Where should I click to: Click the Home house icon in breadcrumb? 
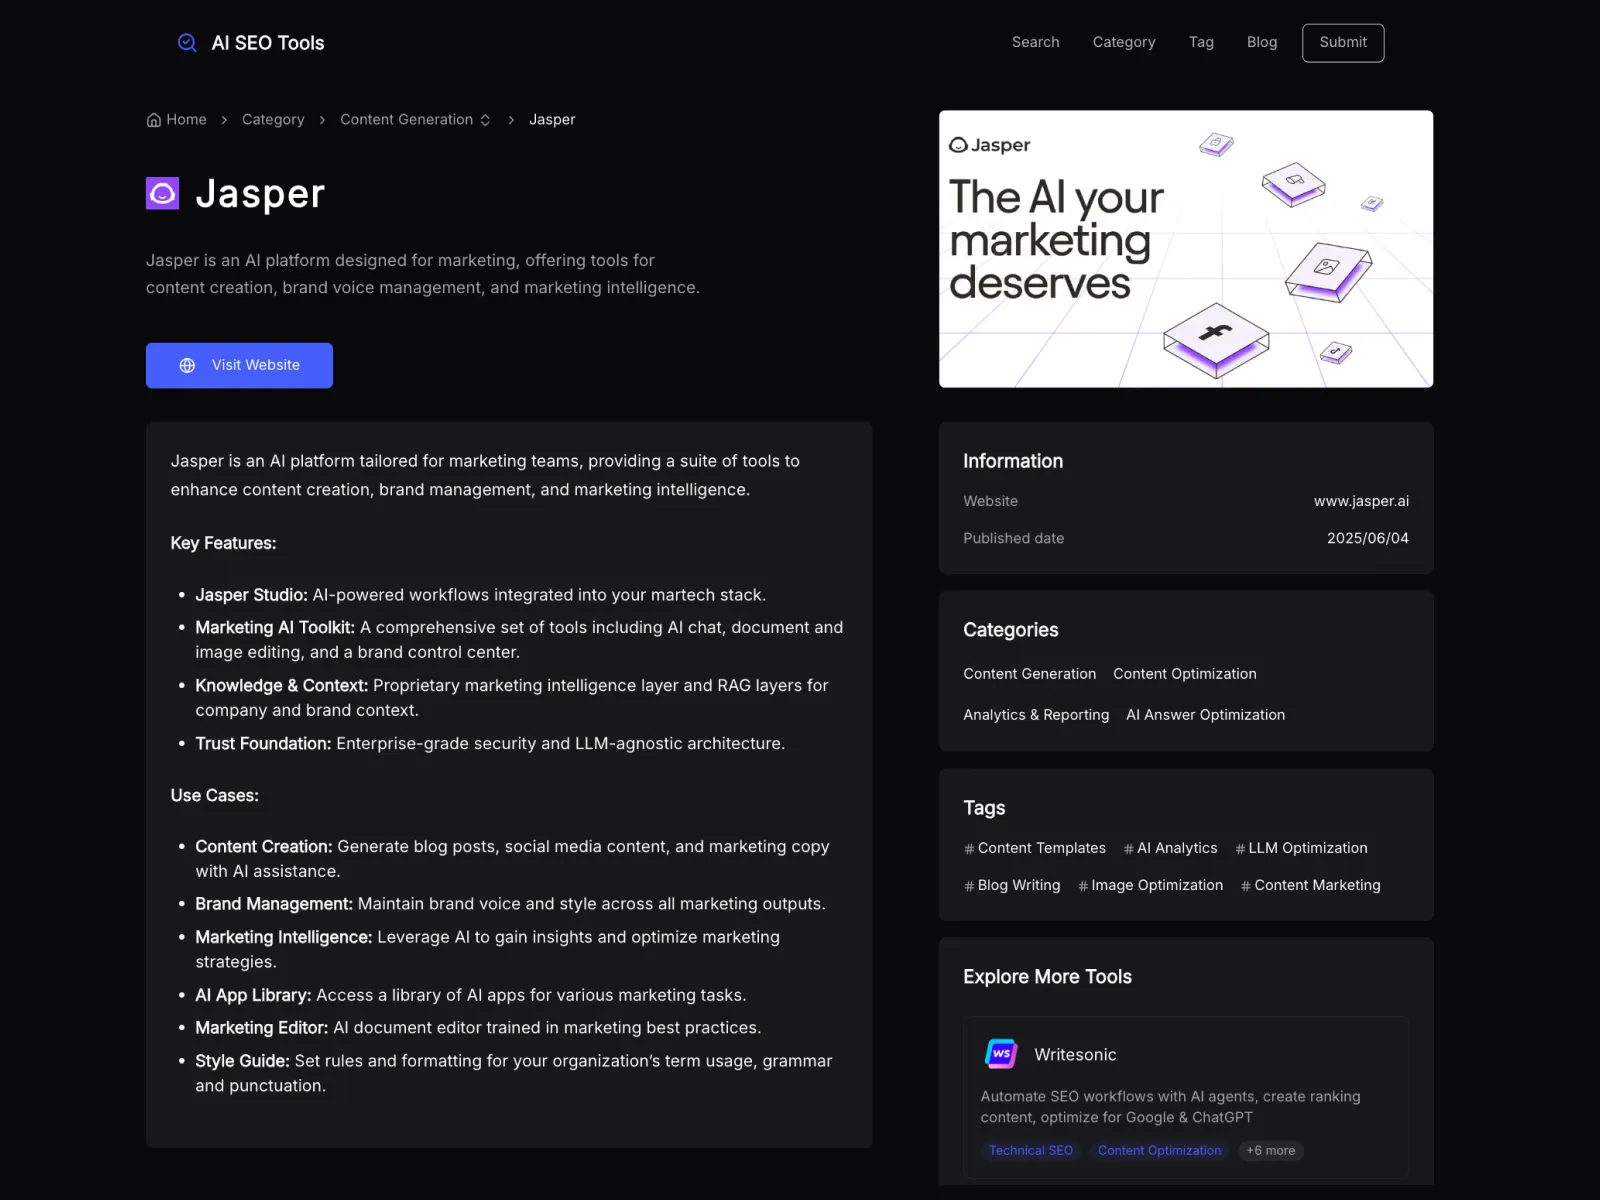point(154,120)
